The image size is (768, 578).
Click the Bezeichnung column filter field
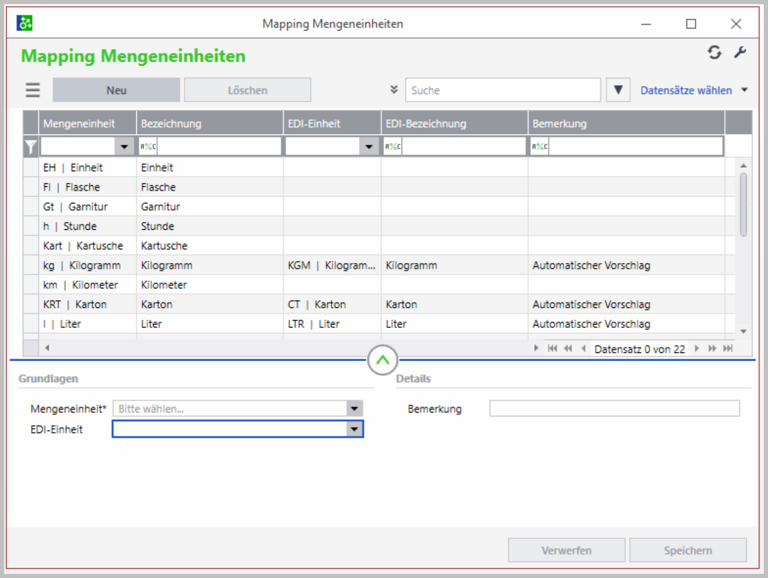point(219,146)
